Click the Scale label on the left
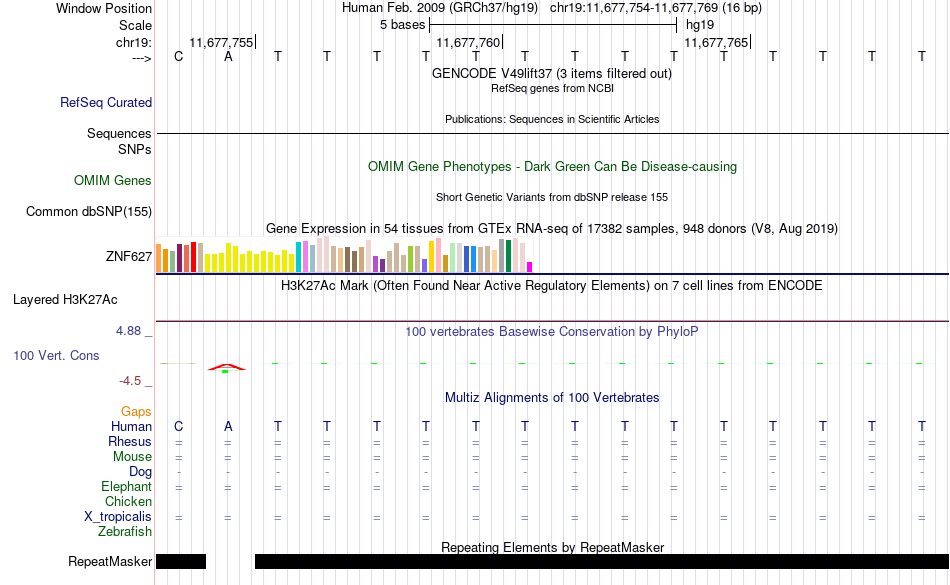 tap(135, 25)
